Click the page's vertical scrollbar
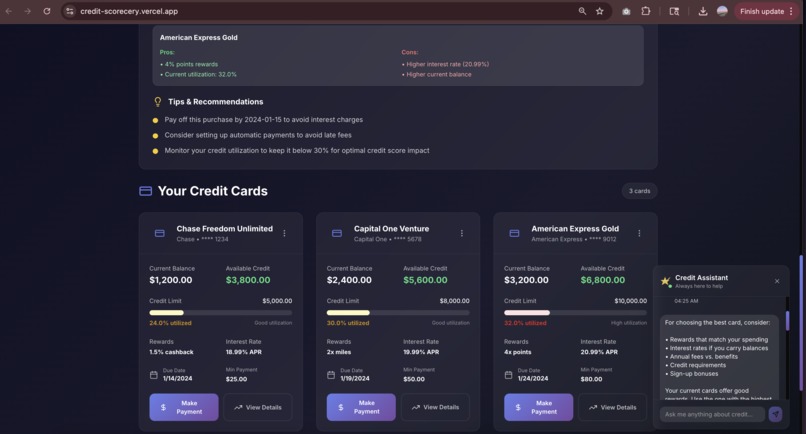This screenshot has height=434, width=806. [801, 323]
